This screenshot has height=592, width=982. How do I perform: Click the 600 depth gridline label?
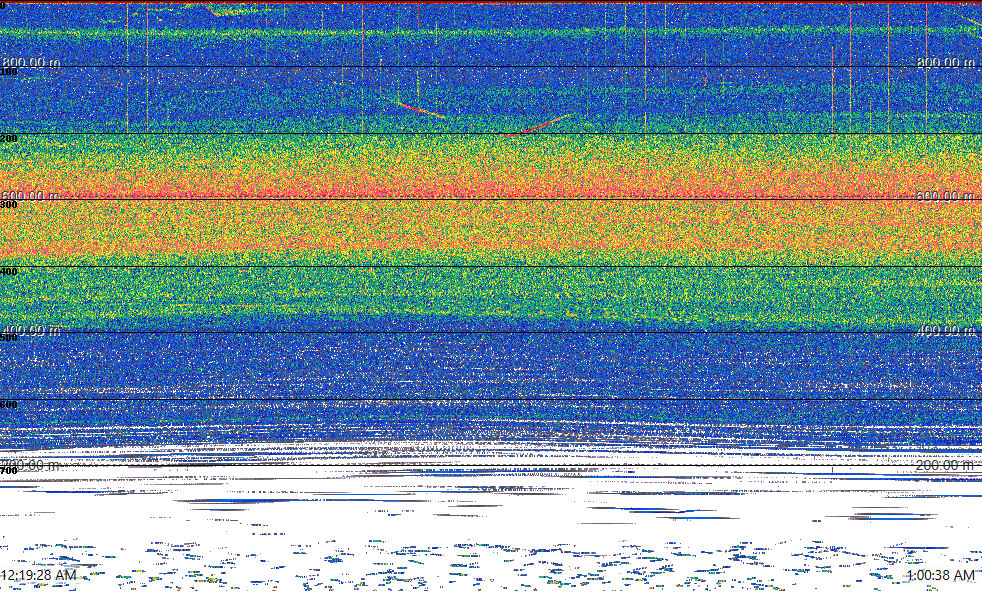9,405
